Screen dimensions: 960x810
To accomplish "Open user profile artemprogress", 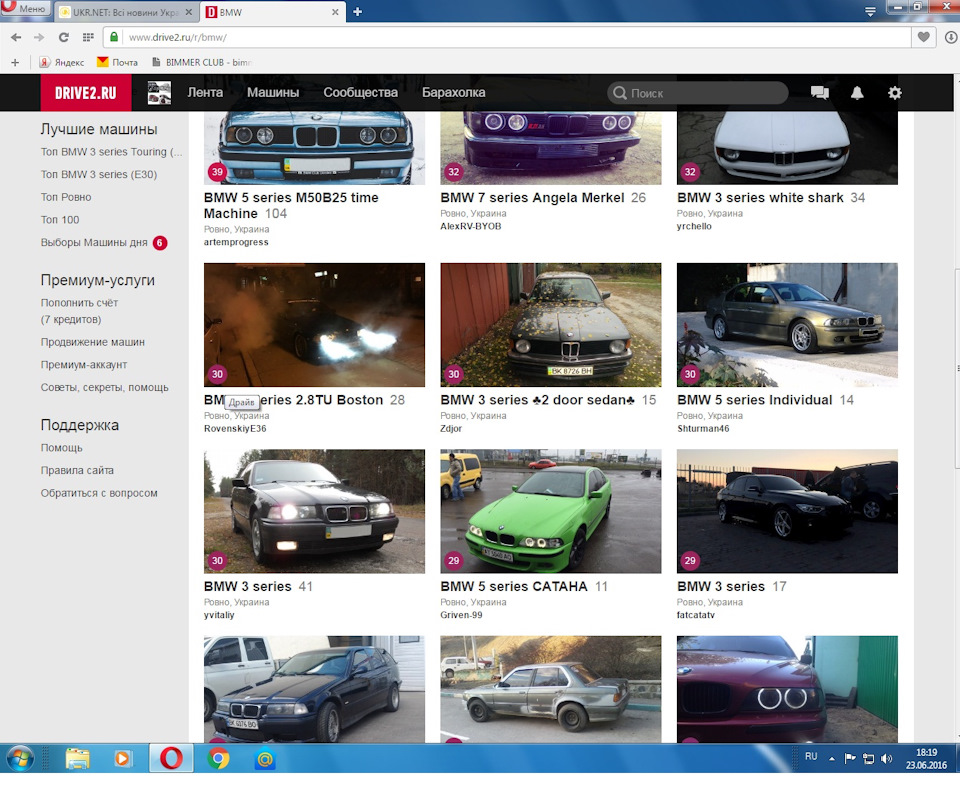I will (x=236, y=242).
